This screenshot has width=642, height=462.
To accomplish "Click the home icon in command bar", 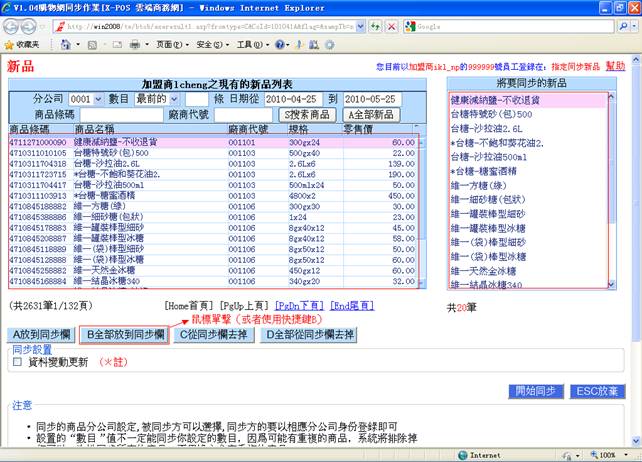I will [65, 45].
